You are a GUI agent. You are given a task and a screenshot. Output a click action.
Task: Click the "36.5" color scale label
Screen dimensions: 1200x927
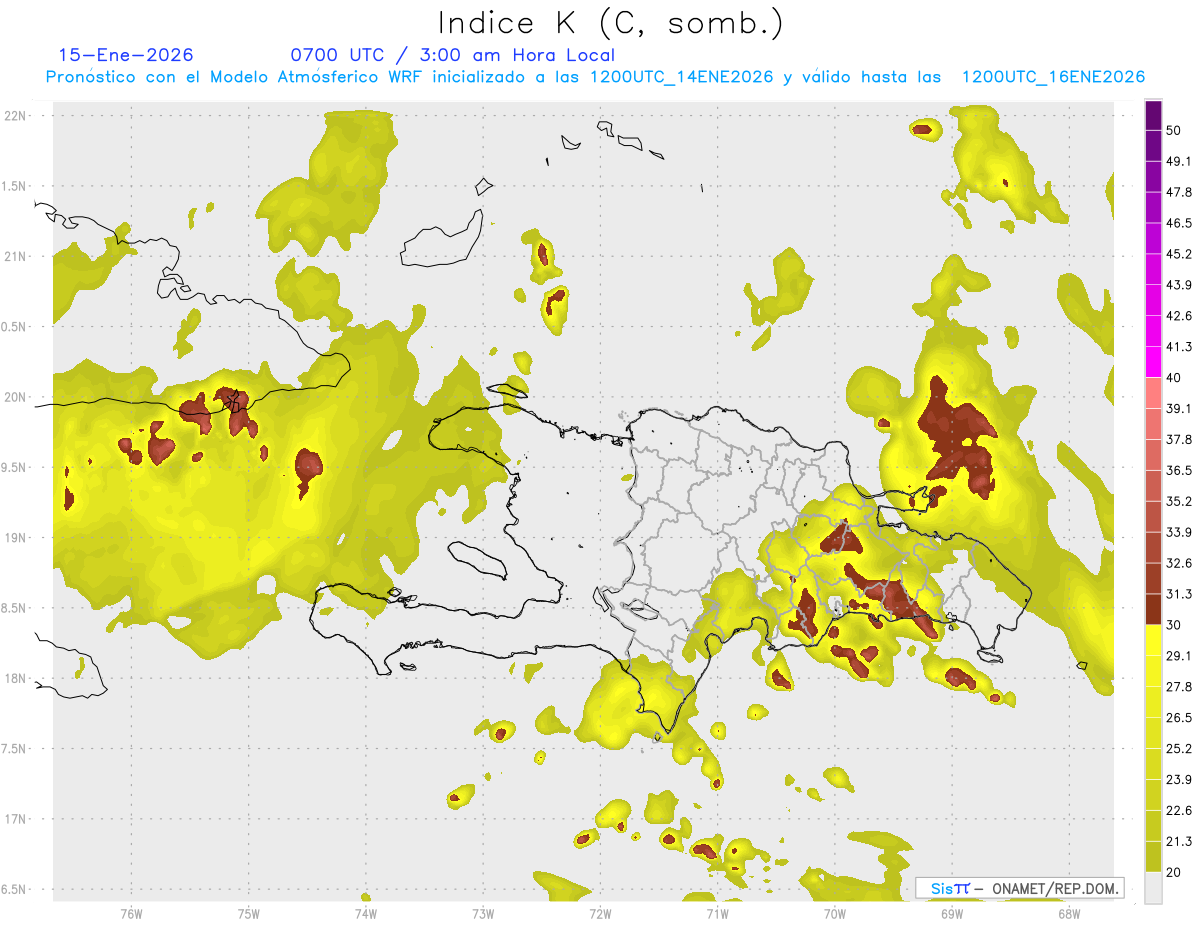(x=1179, y=470)
